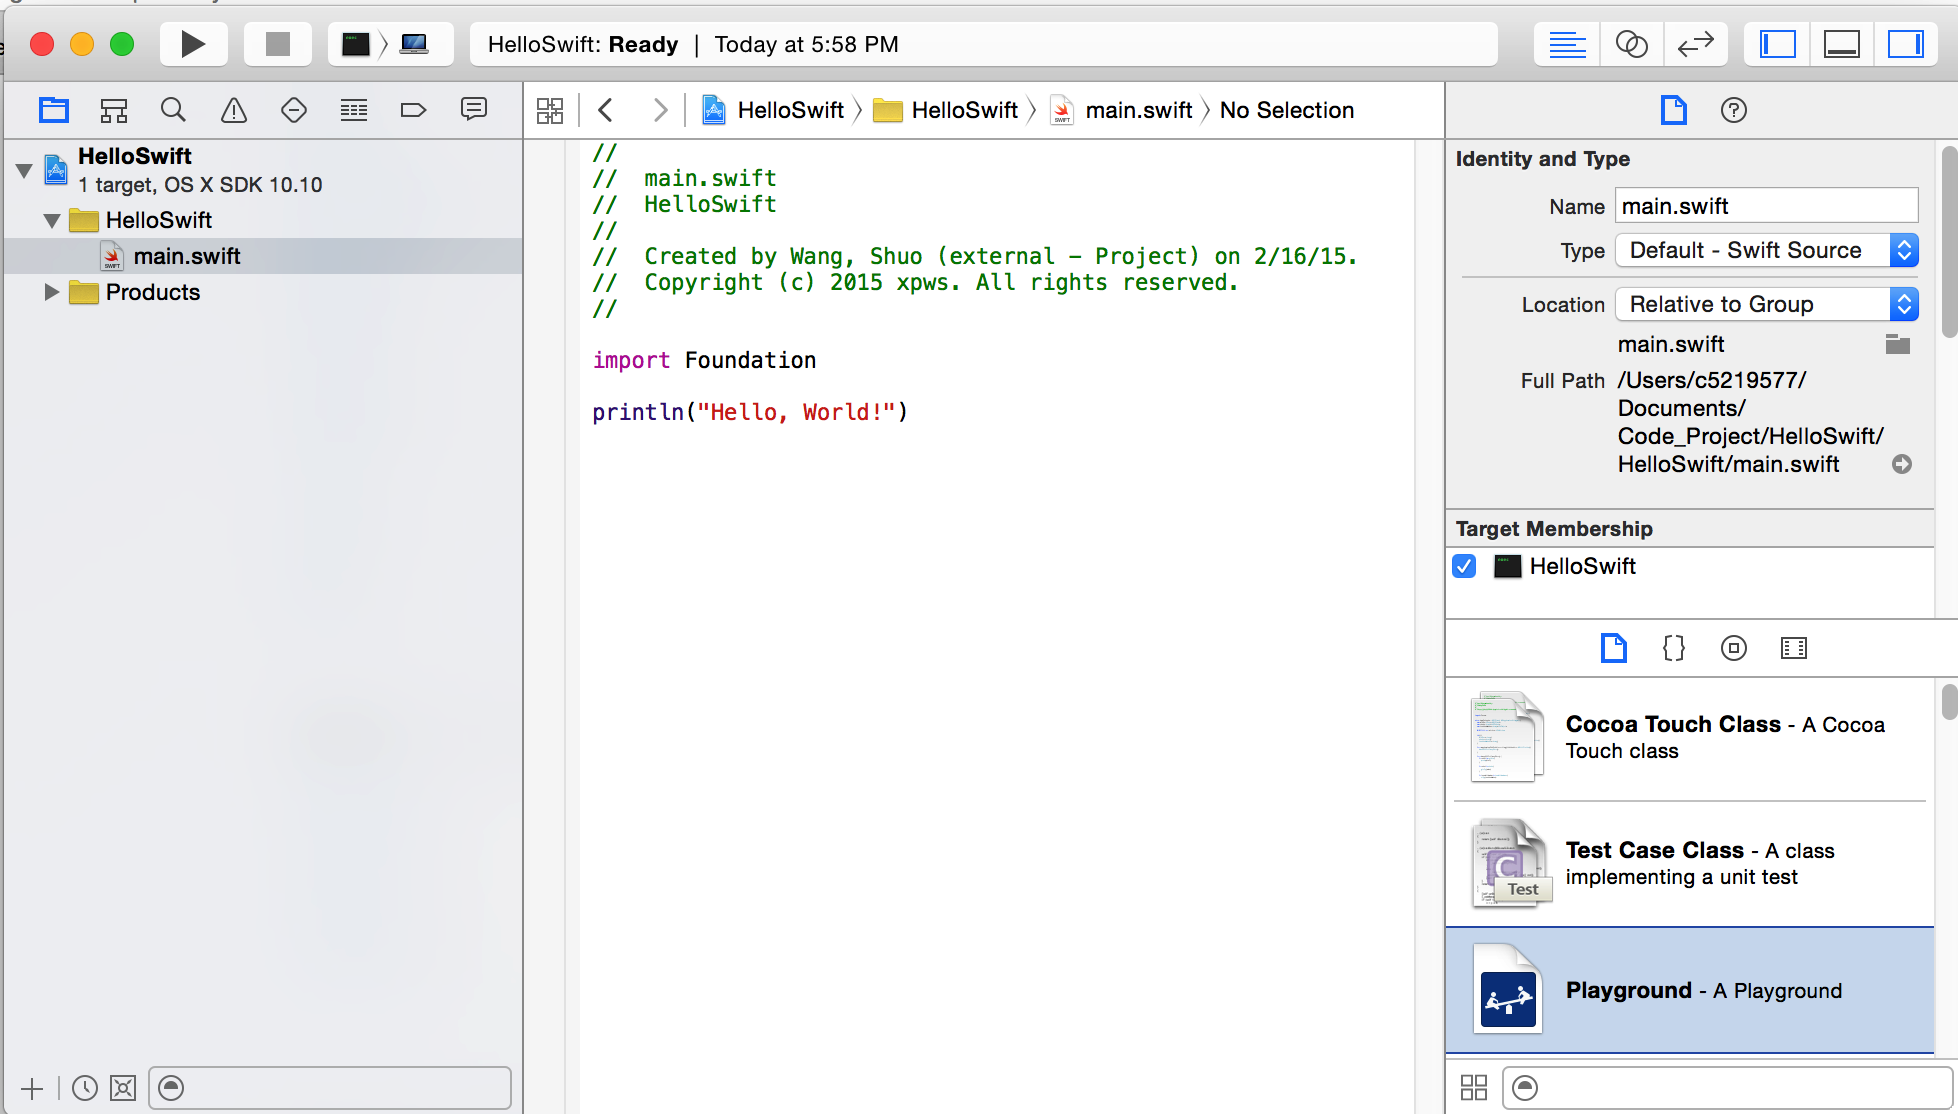Show the Media library
The height and width of the screenshot is (1114, 1958).
coord(1793,648)
